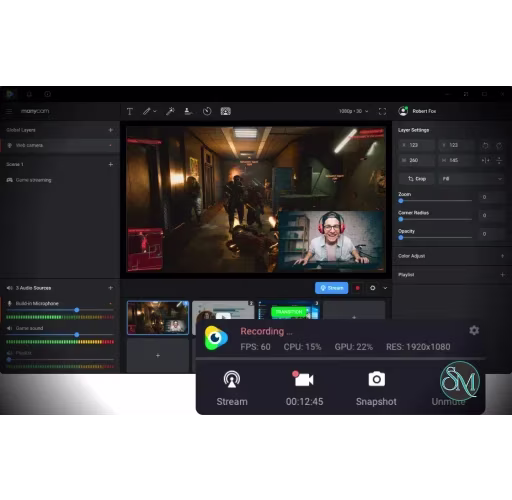Select the Web camera layer
Image resolution: width=512 pixels, height=500 pixels.
tap(60, 145)
